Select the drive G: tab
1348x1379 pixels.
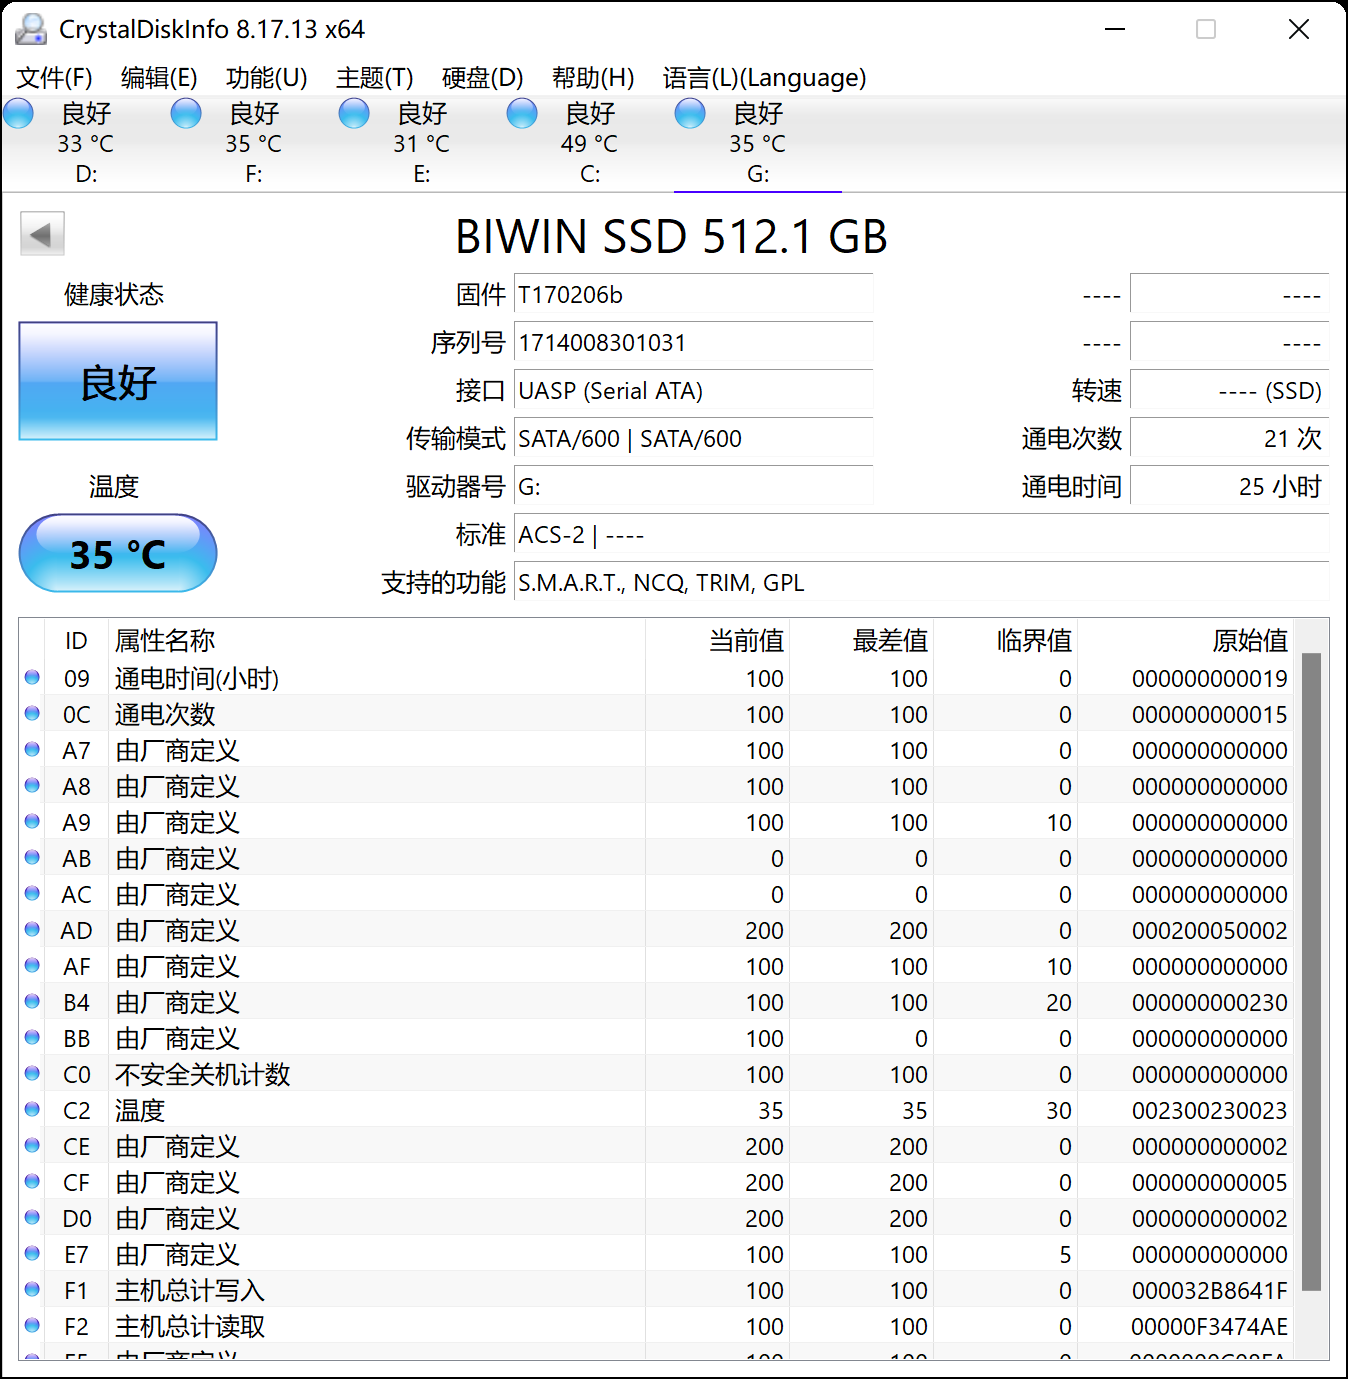758,143
